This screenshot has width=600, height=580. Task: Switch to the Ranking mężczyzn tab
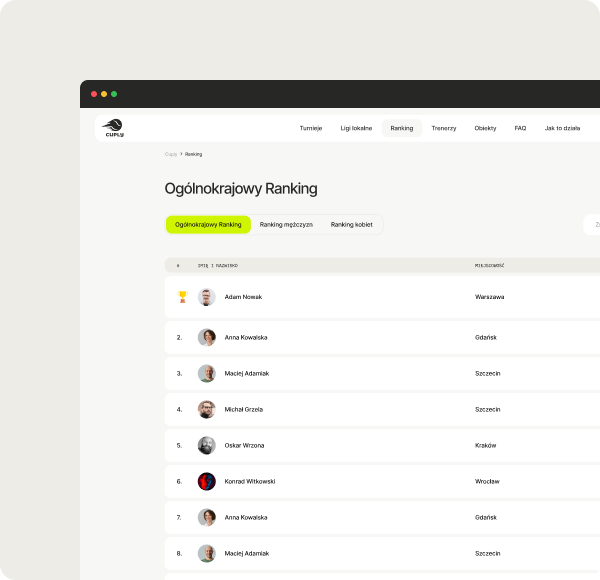coord(286,225)
